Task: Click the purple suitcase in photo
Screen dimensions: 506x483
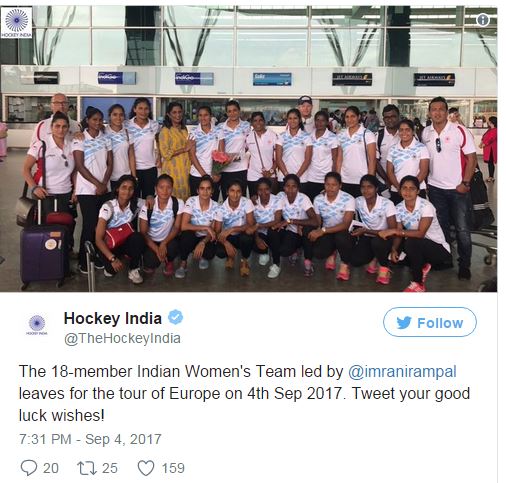Action: pos(43,255)
